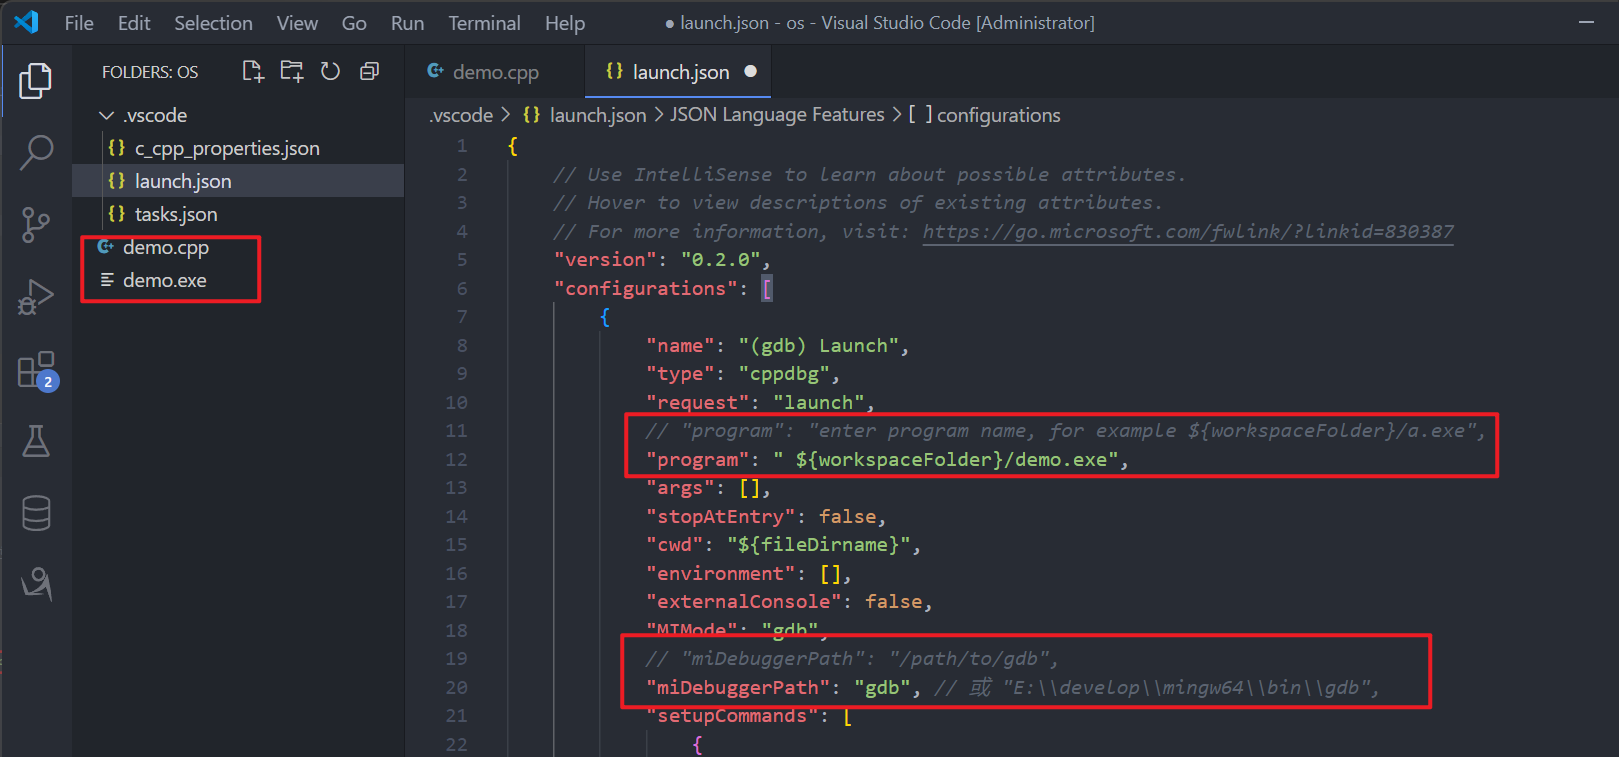Click the New Folder icon in Explorer header
Viewport: 1619px width, 757px height.
pos(292,71)
